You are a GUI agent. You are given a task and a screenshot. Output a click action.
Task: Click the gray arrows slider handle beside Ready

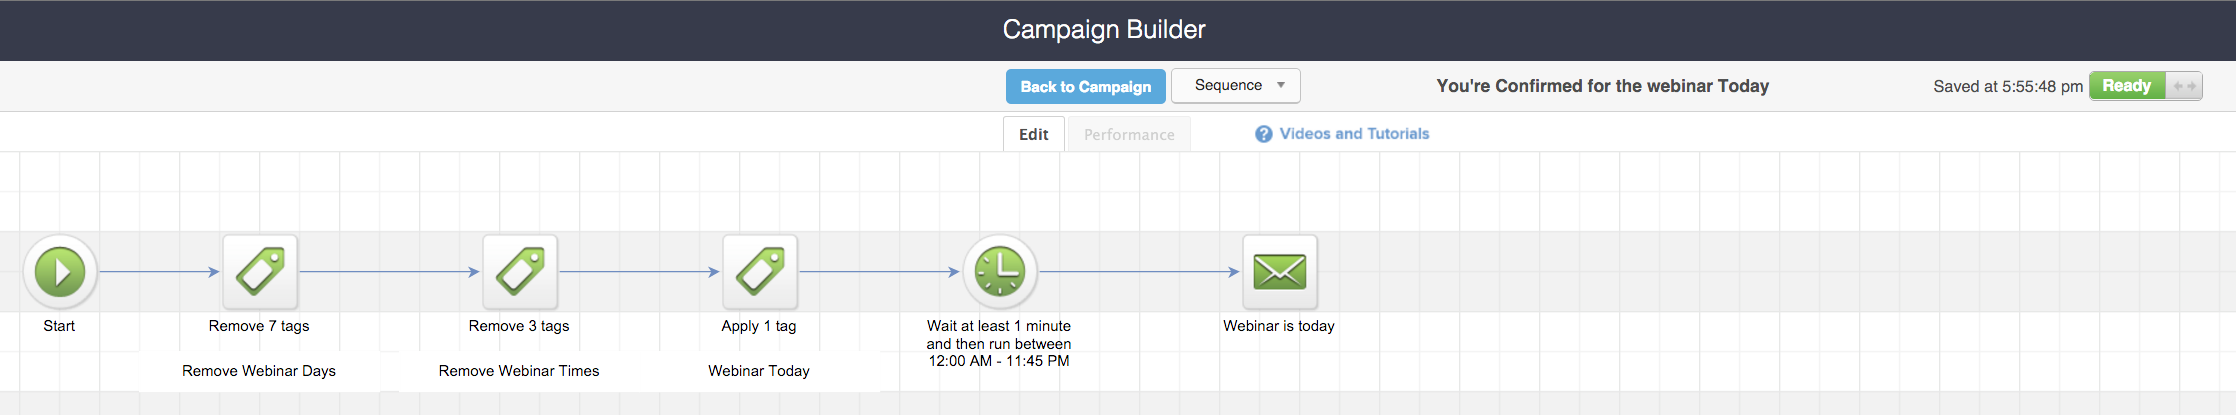(x=2184, y=86)
